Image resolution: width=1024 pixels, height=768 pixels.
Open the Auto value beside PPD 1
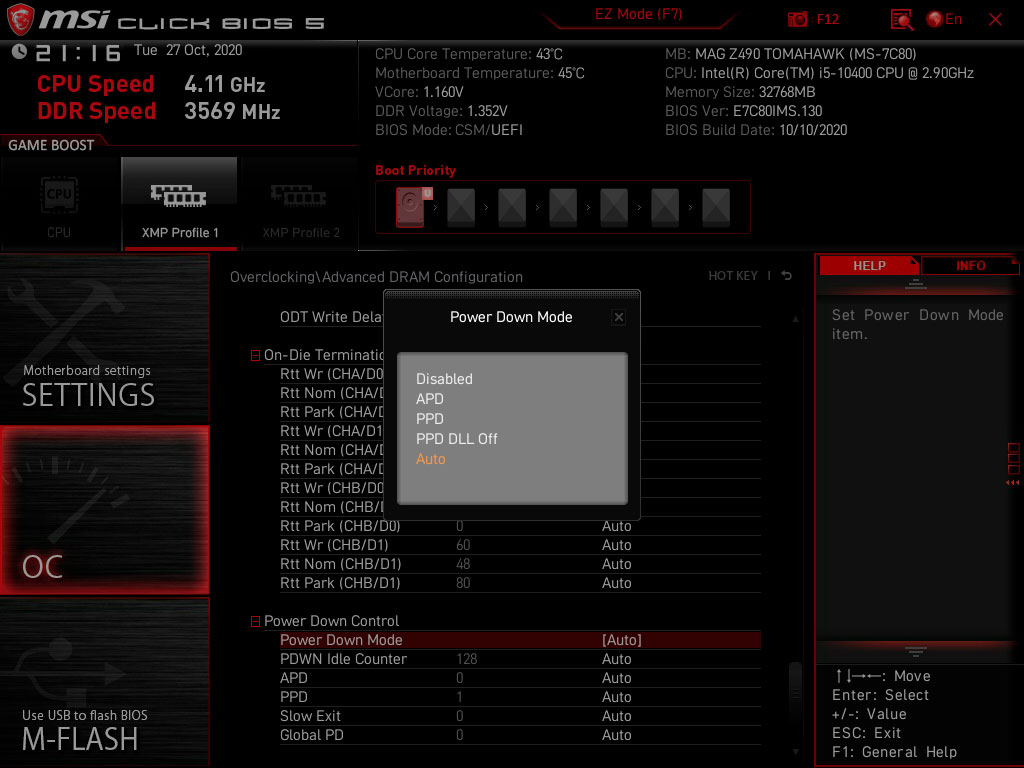pyautogui.click(x=616, y=697)
